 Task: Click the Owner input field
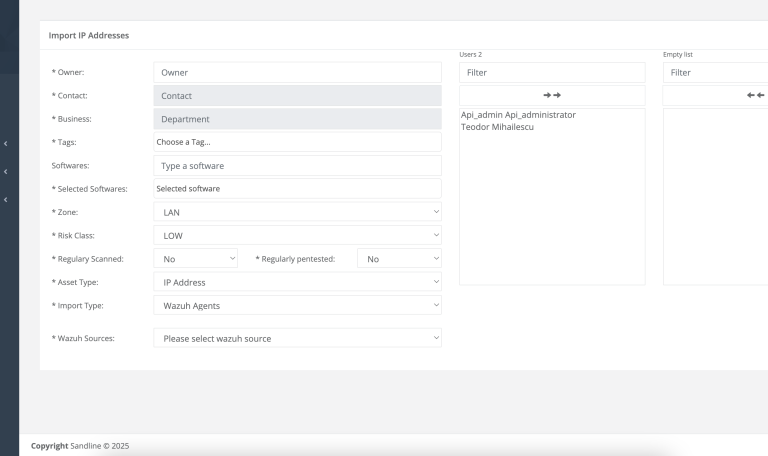297,72
